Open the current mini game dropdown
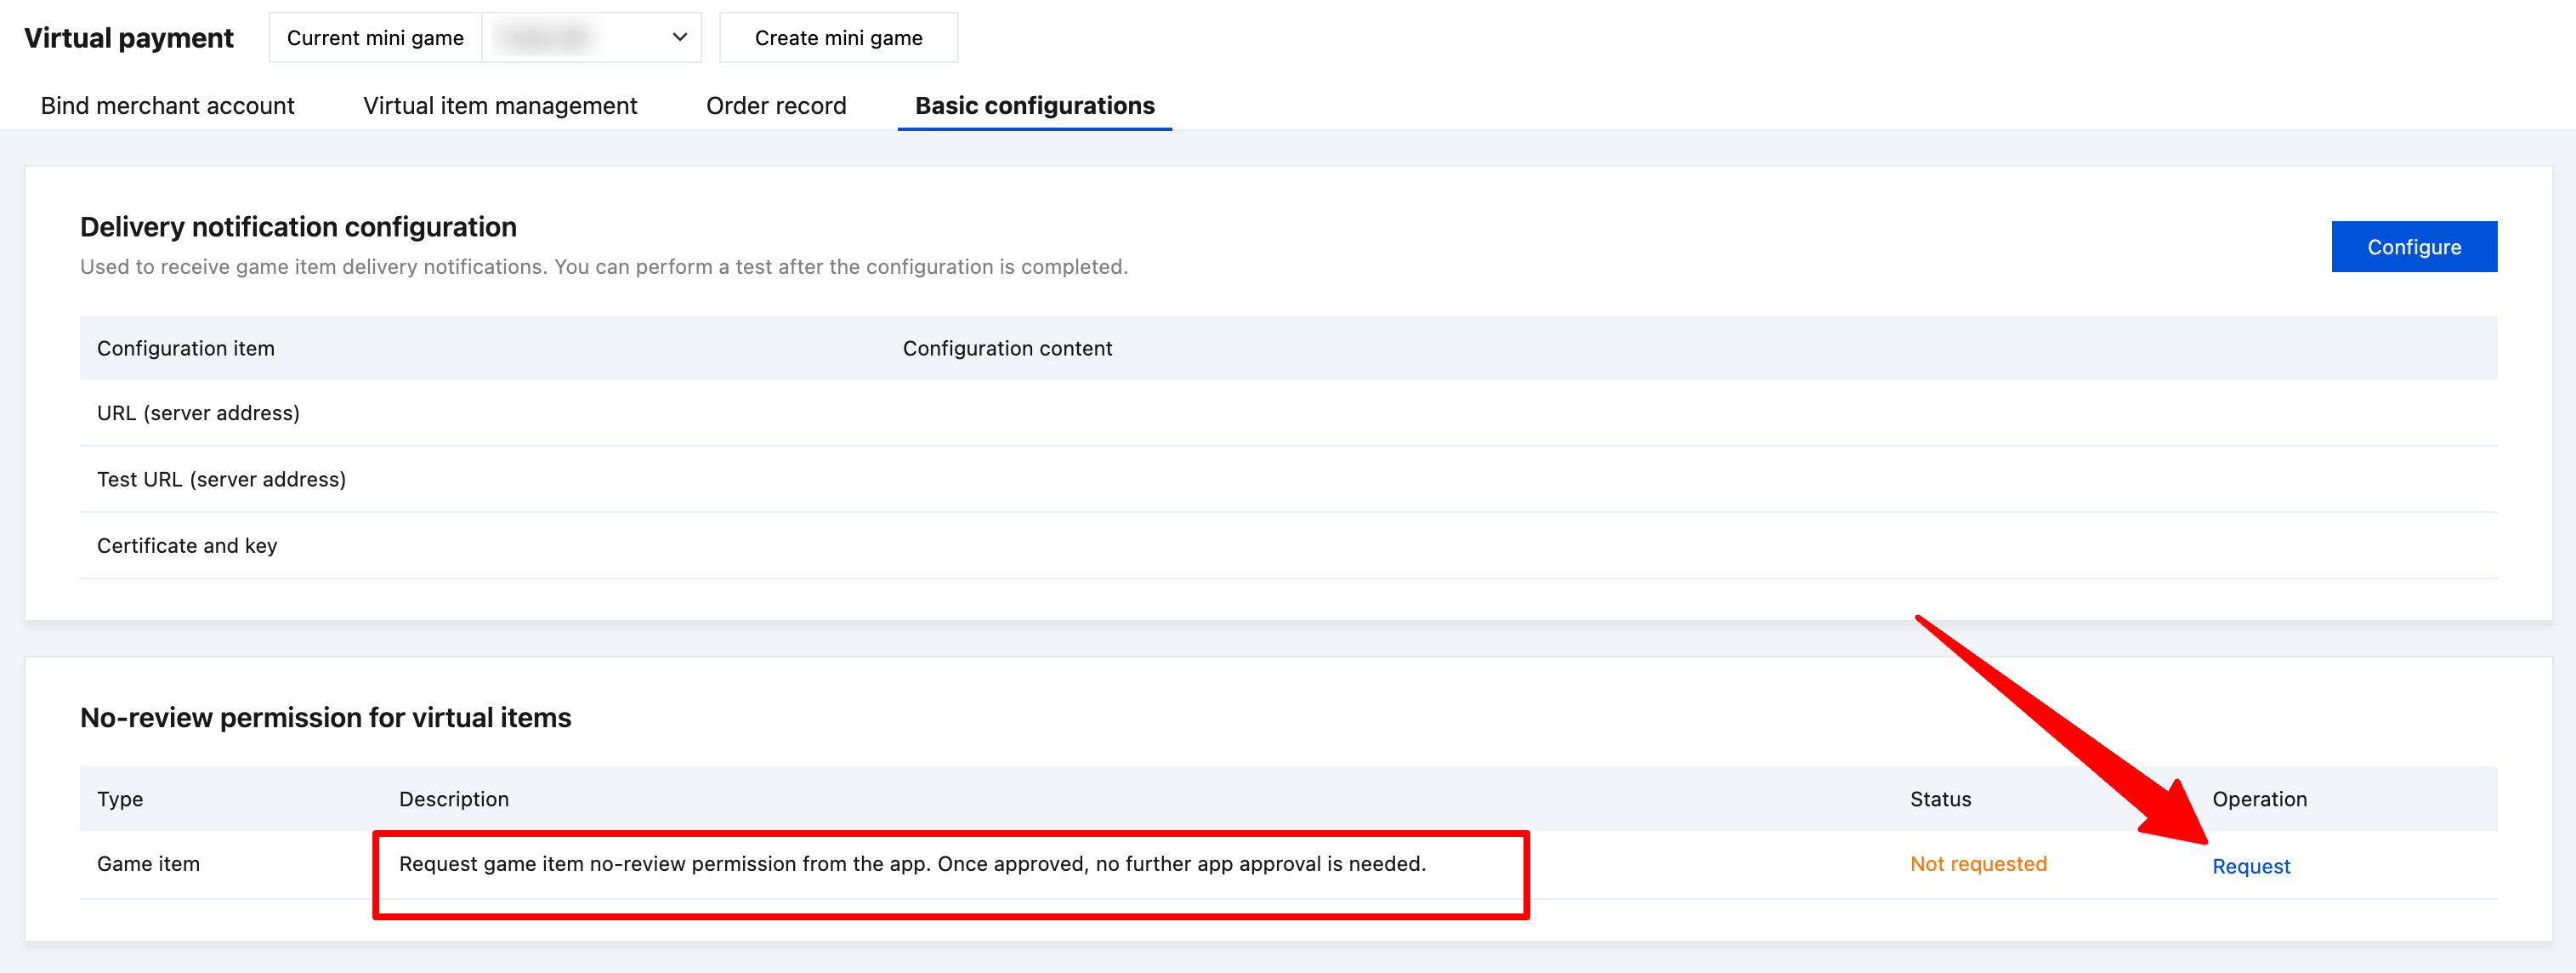This screenshot has width=2576, height=973. pos(590,38)
